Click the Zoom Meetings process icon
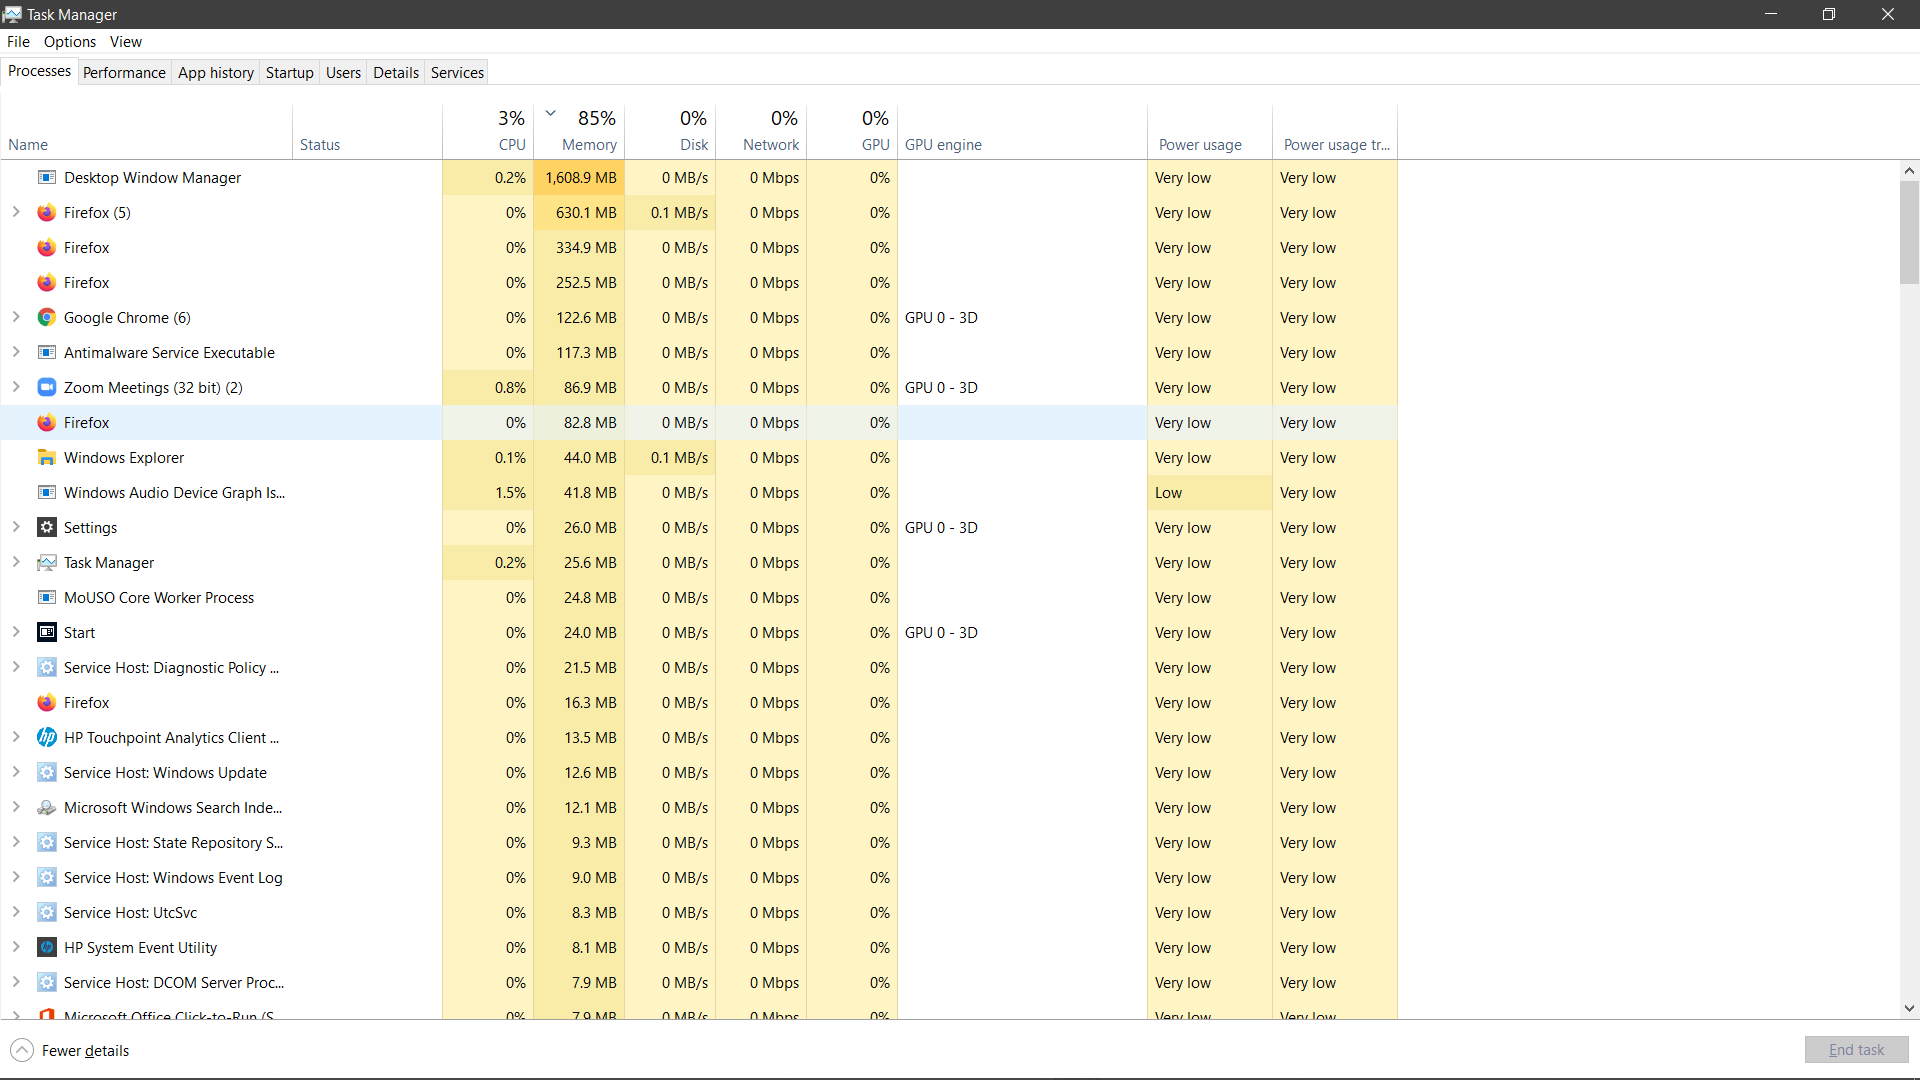 (46, 388)
